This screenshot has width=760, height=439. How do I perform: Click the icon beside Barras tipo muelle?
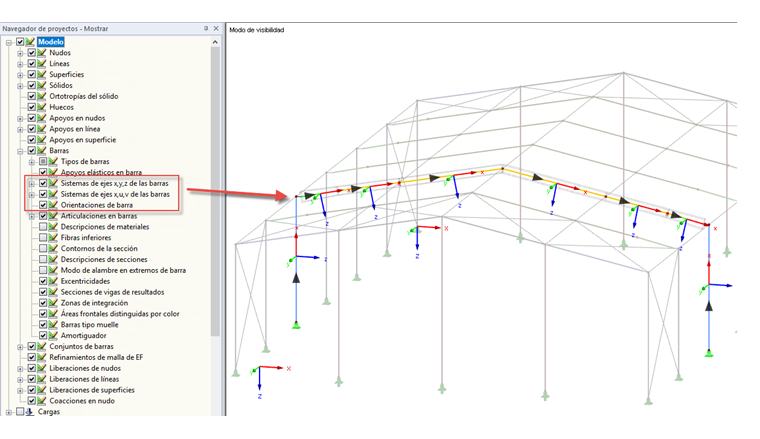(53, 325)
